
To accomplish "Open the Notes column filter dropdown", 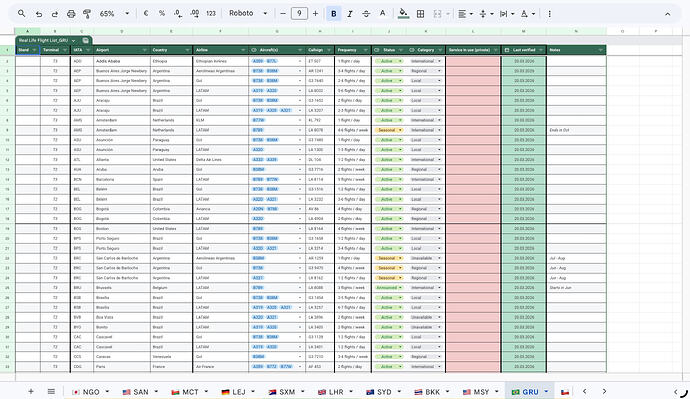I will (x=600, y=50).
